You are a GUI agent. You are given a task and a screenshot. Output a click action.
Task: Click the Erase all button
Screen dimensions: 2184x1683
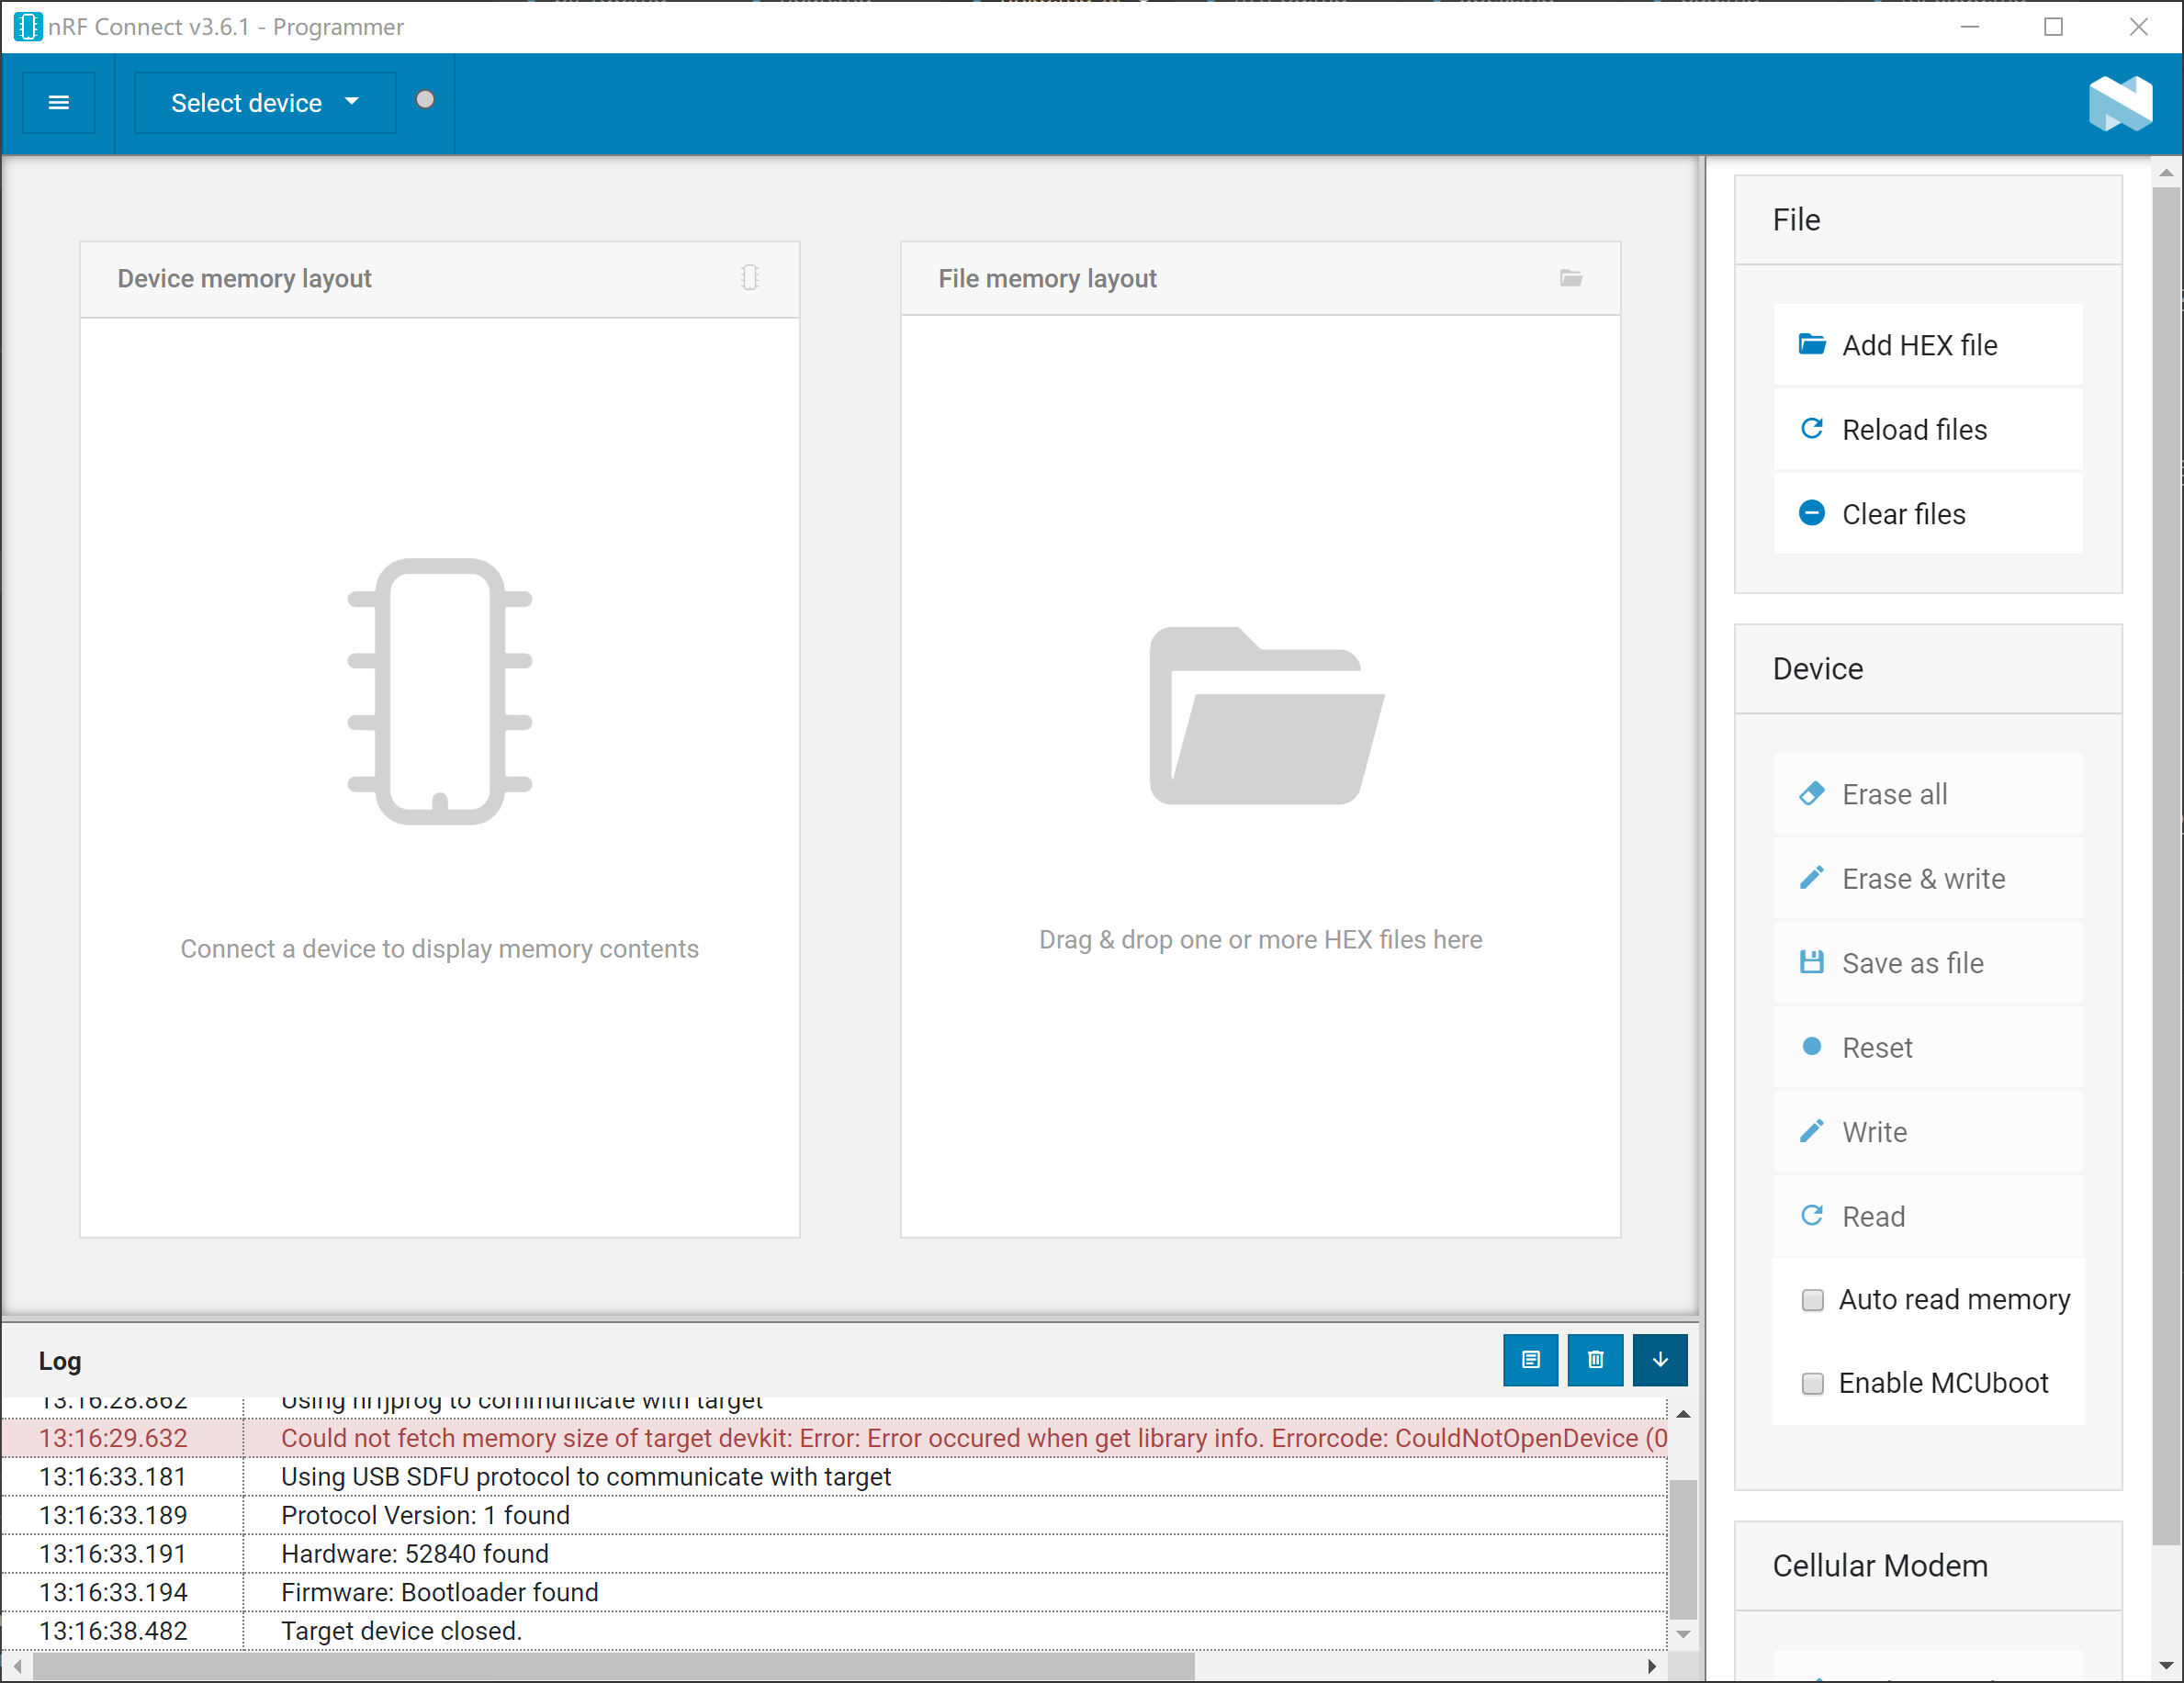click(x=1928, y=794)
